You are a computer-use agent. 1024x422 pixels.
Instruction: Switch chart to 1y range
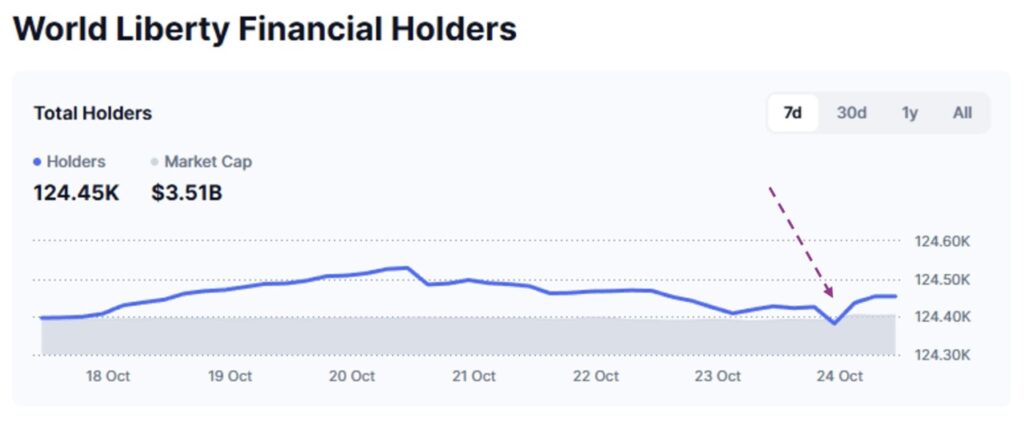pyautogui.click(x=910, y=113)
